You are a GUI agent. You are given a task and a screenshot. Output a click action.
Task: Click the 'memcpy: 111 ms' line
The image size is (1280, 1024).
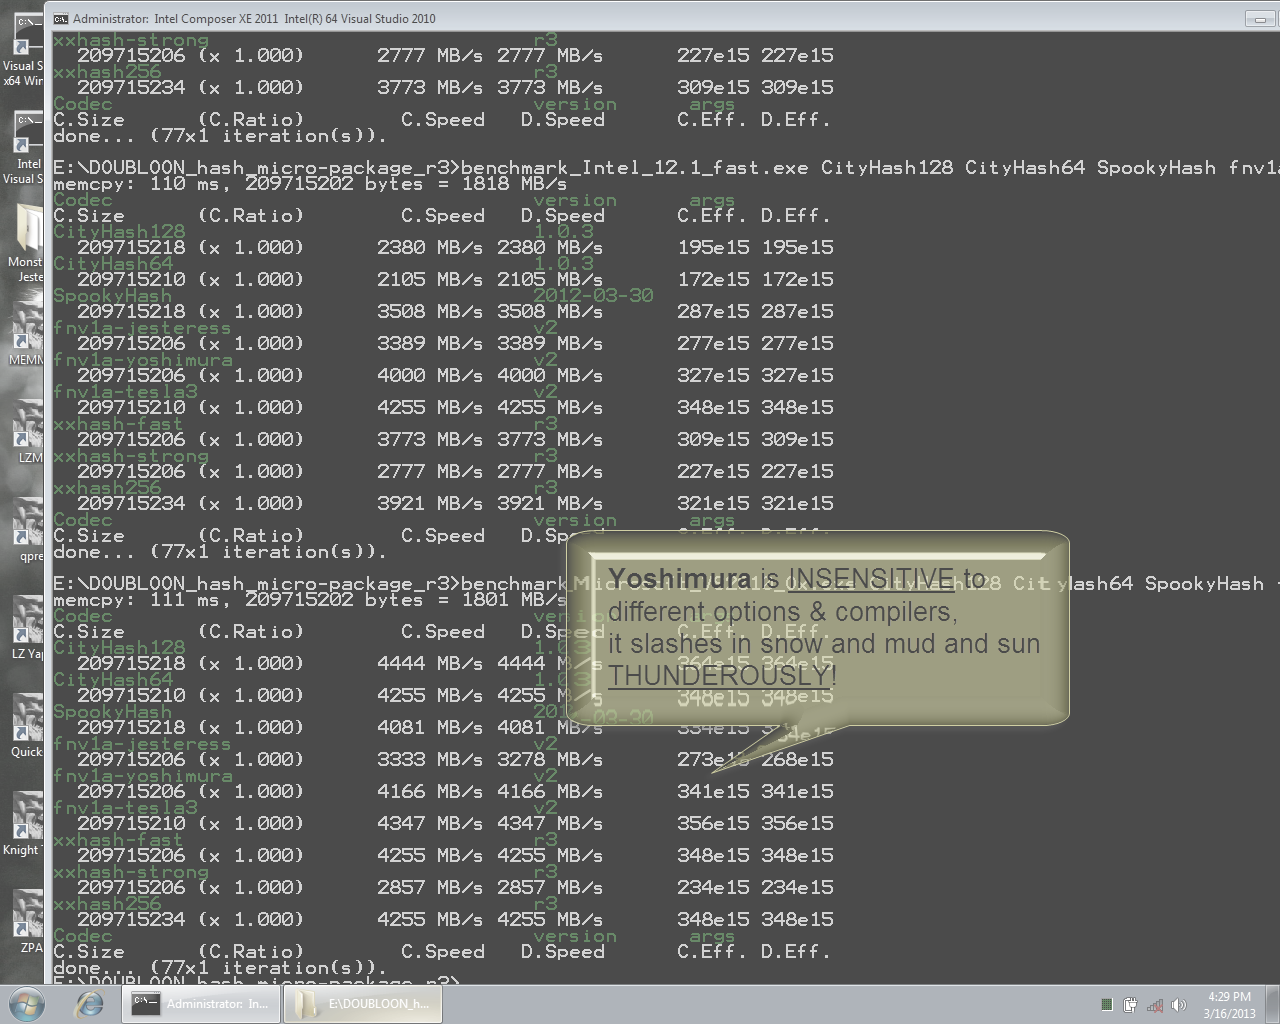pyautogui.click(x=310, y=599)
